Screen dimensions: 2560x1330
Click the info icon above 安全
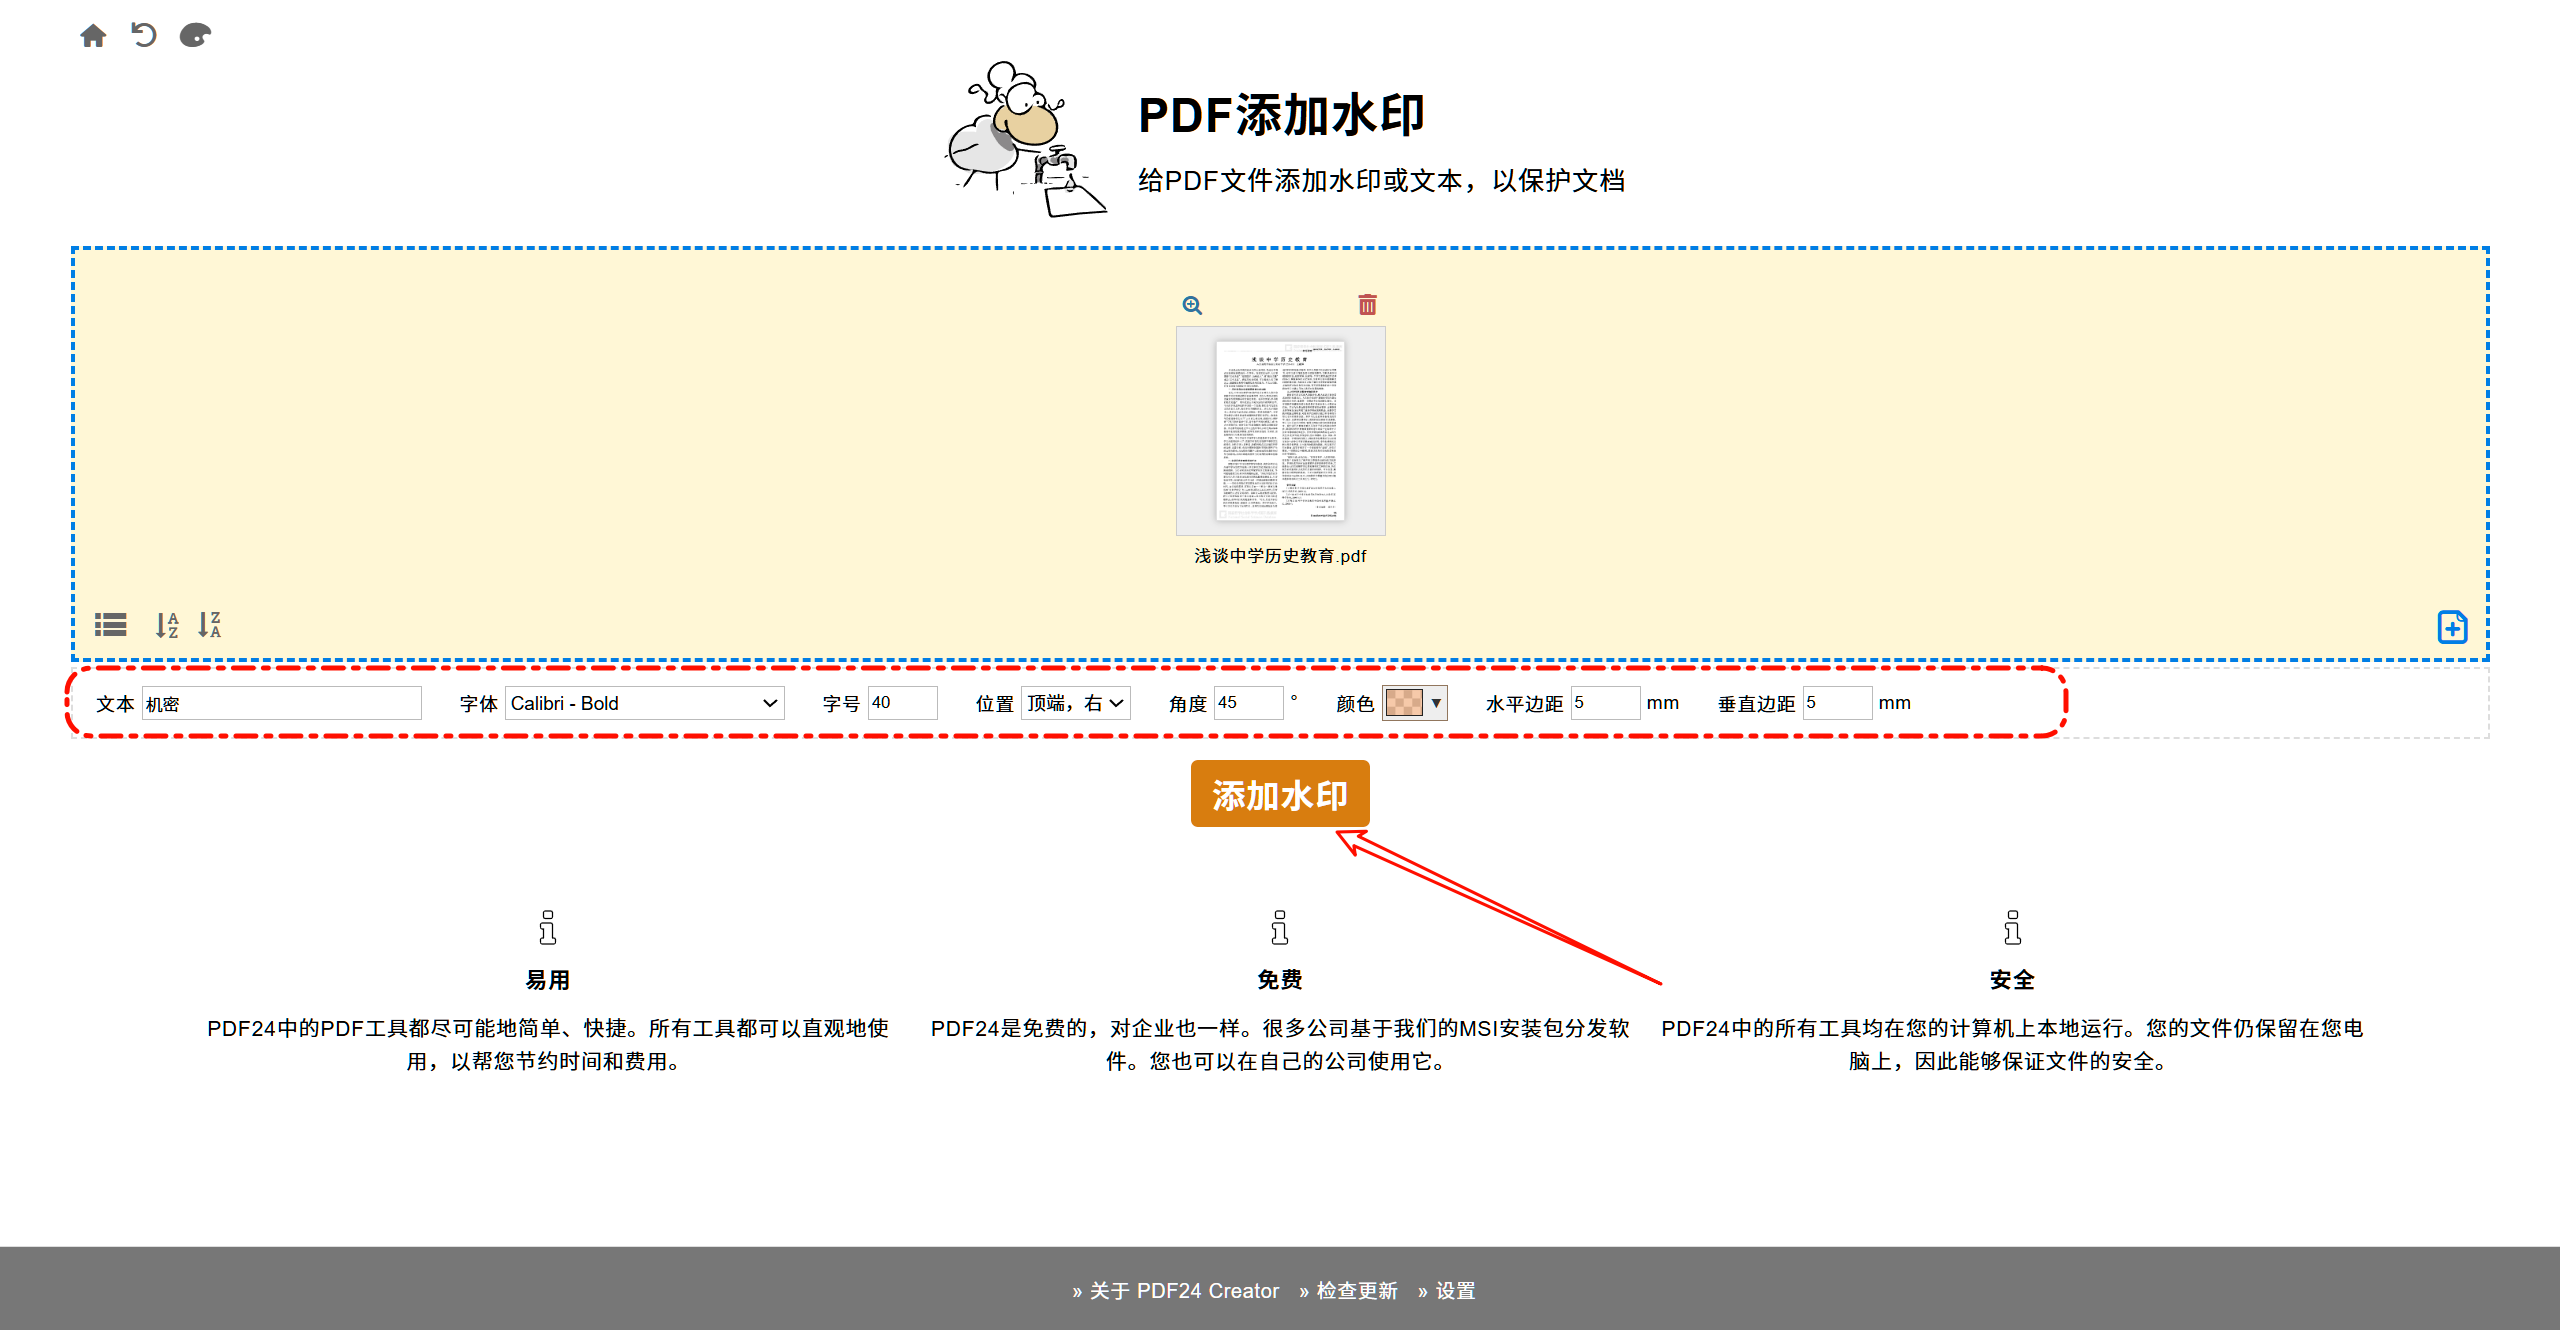click(2012, 927)
